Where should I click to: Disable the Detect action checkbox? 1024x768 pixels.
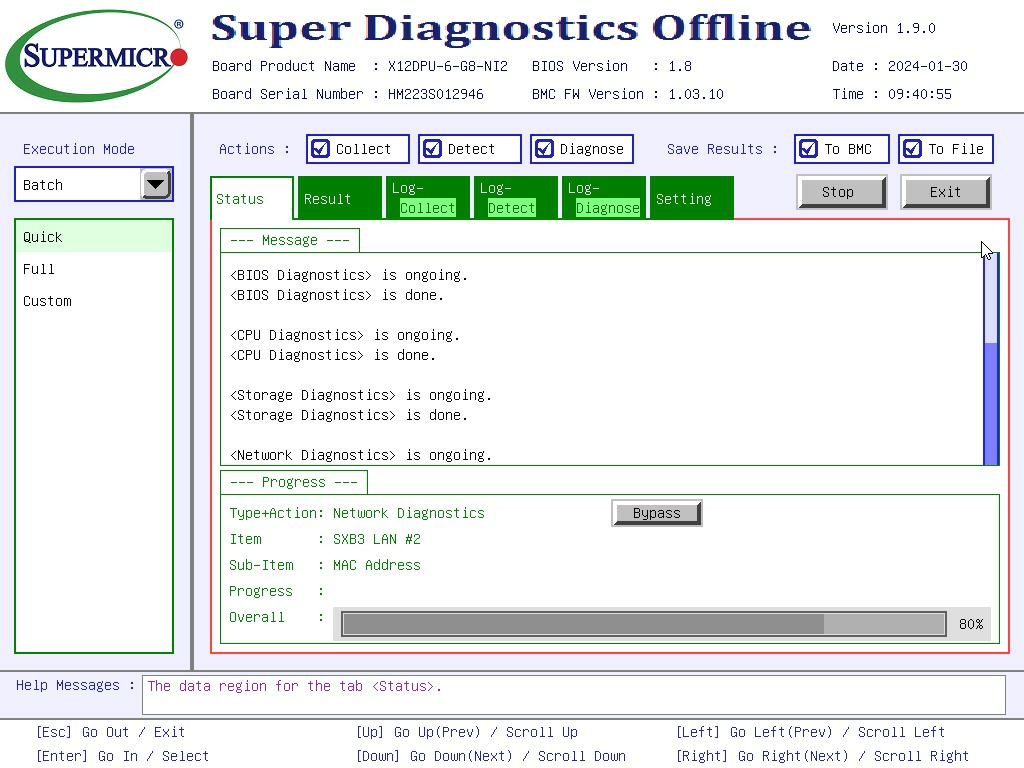432,148
